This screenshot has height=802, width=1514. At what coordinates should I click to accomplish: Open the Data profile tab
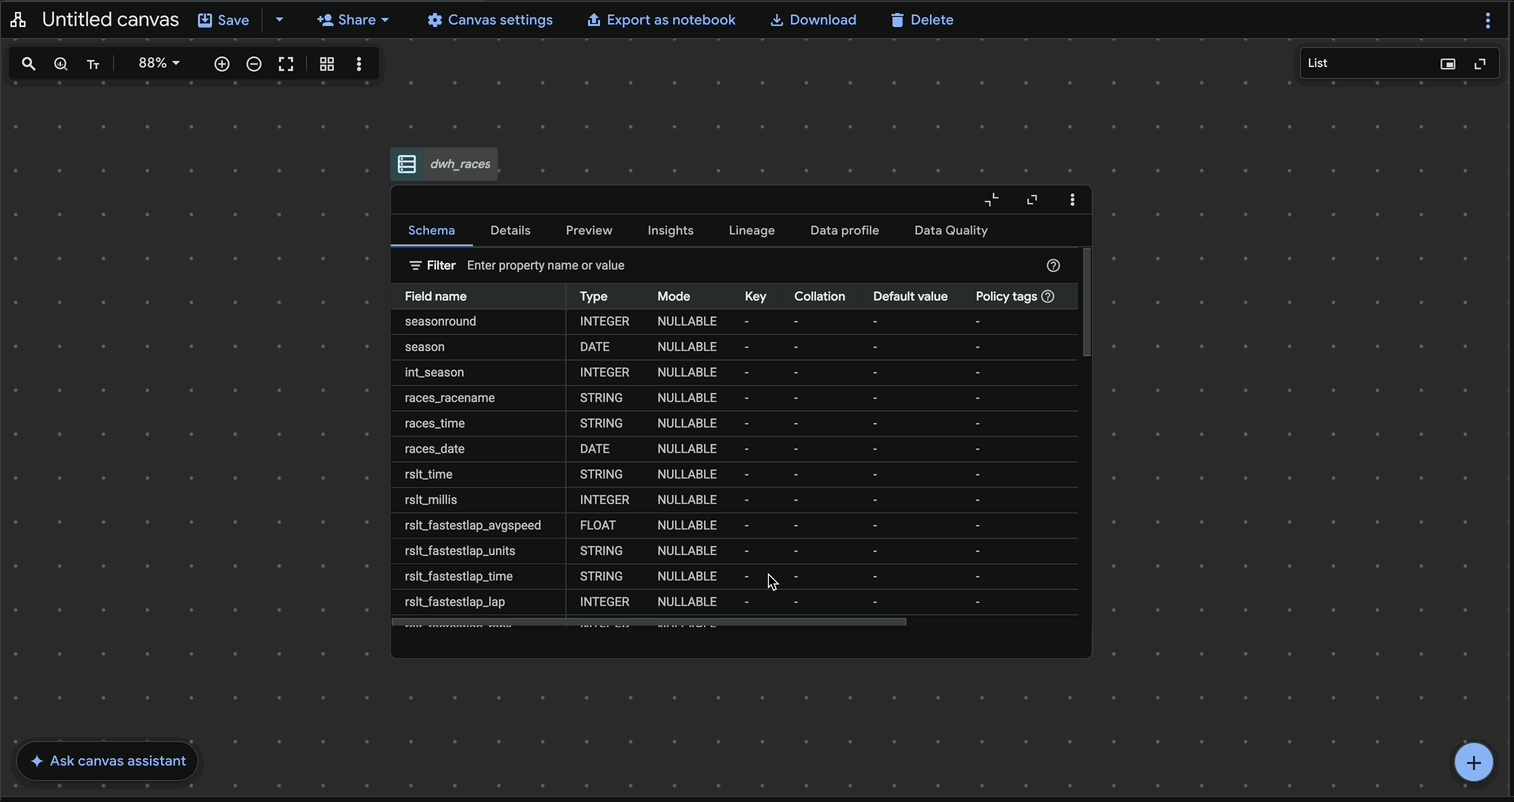pyautogui.click(x=844, y=230)
